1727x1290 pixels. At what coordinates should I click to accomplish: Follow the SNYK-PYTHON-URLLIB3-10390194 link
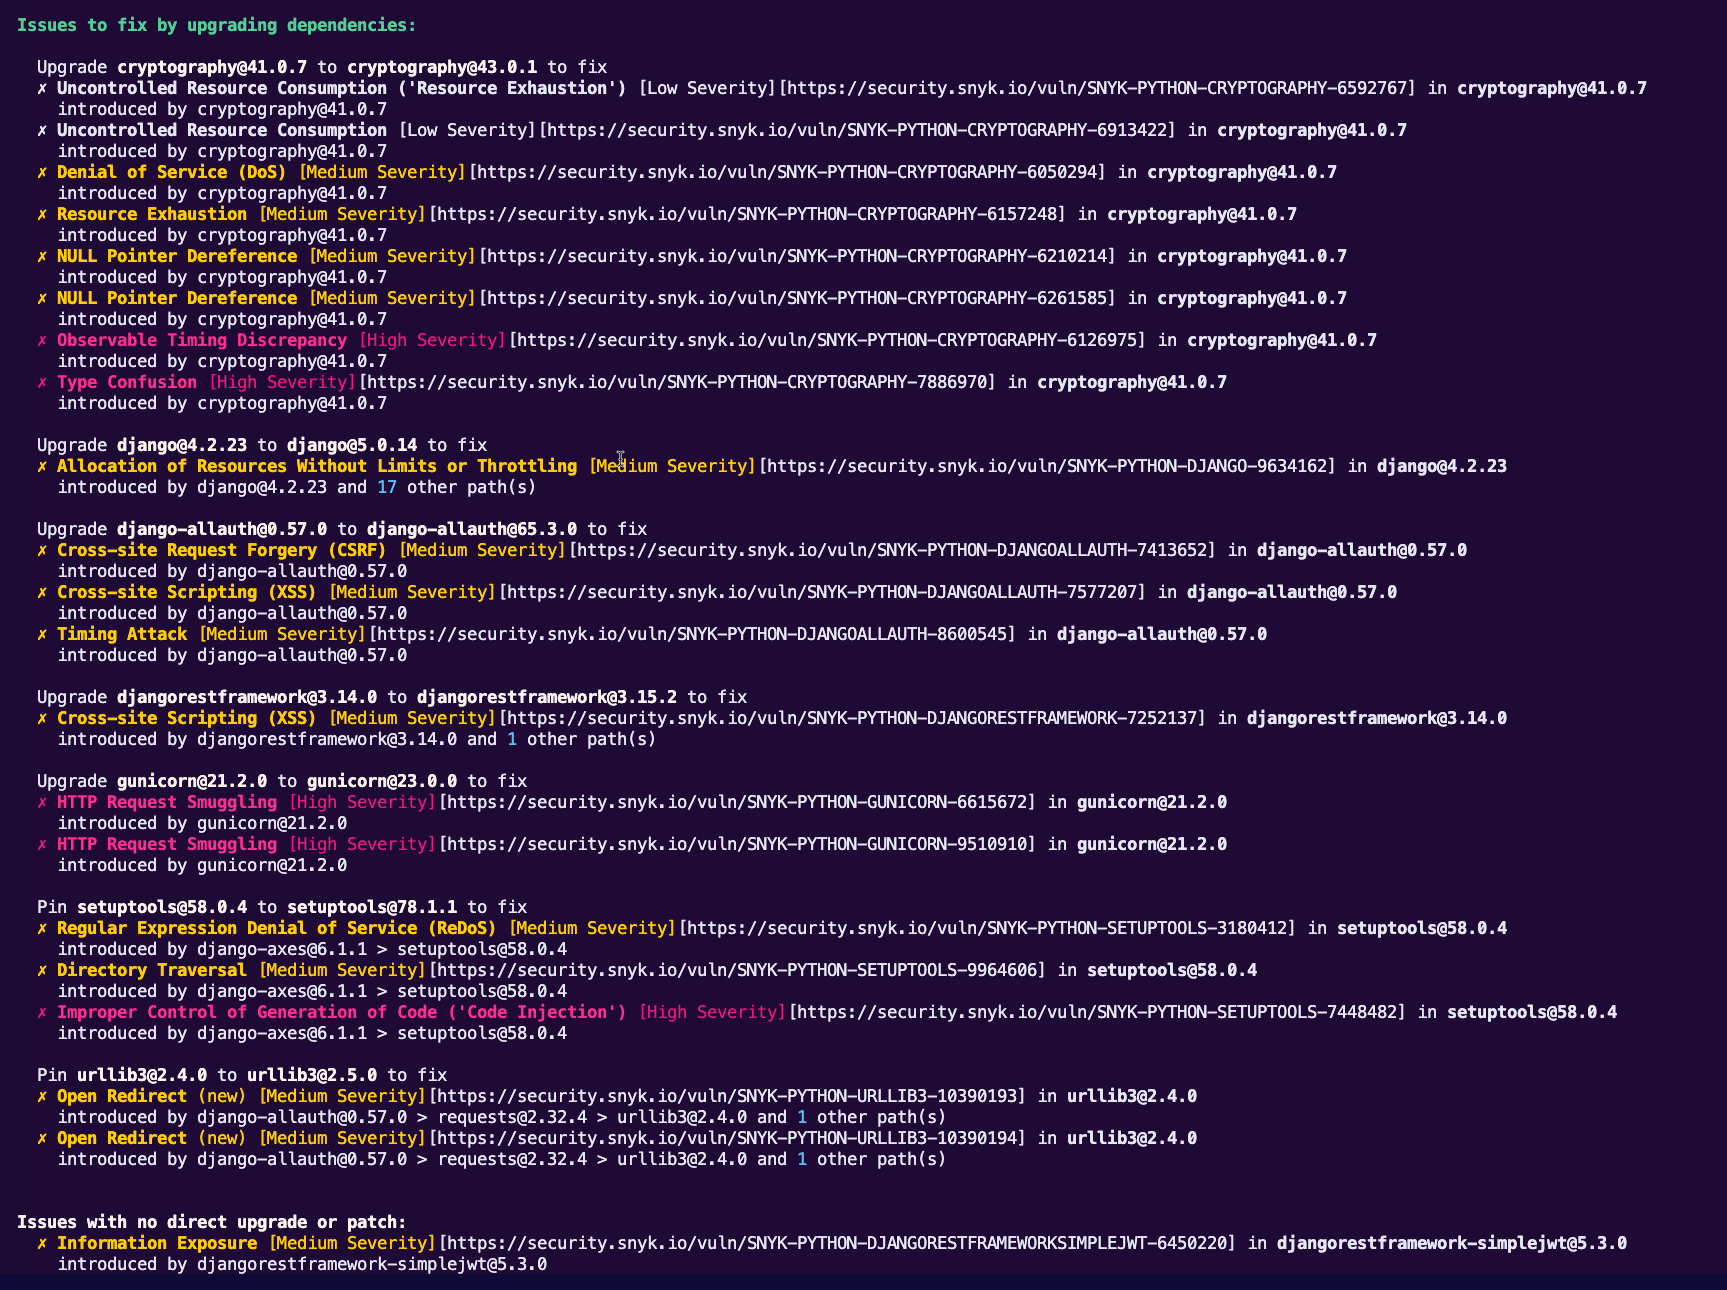tap(727, 1138)
